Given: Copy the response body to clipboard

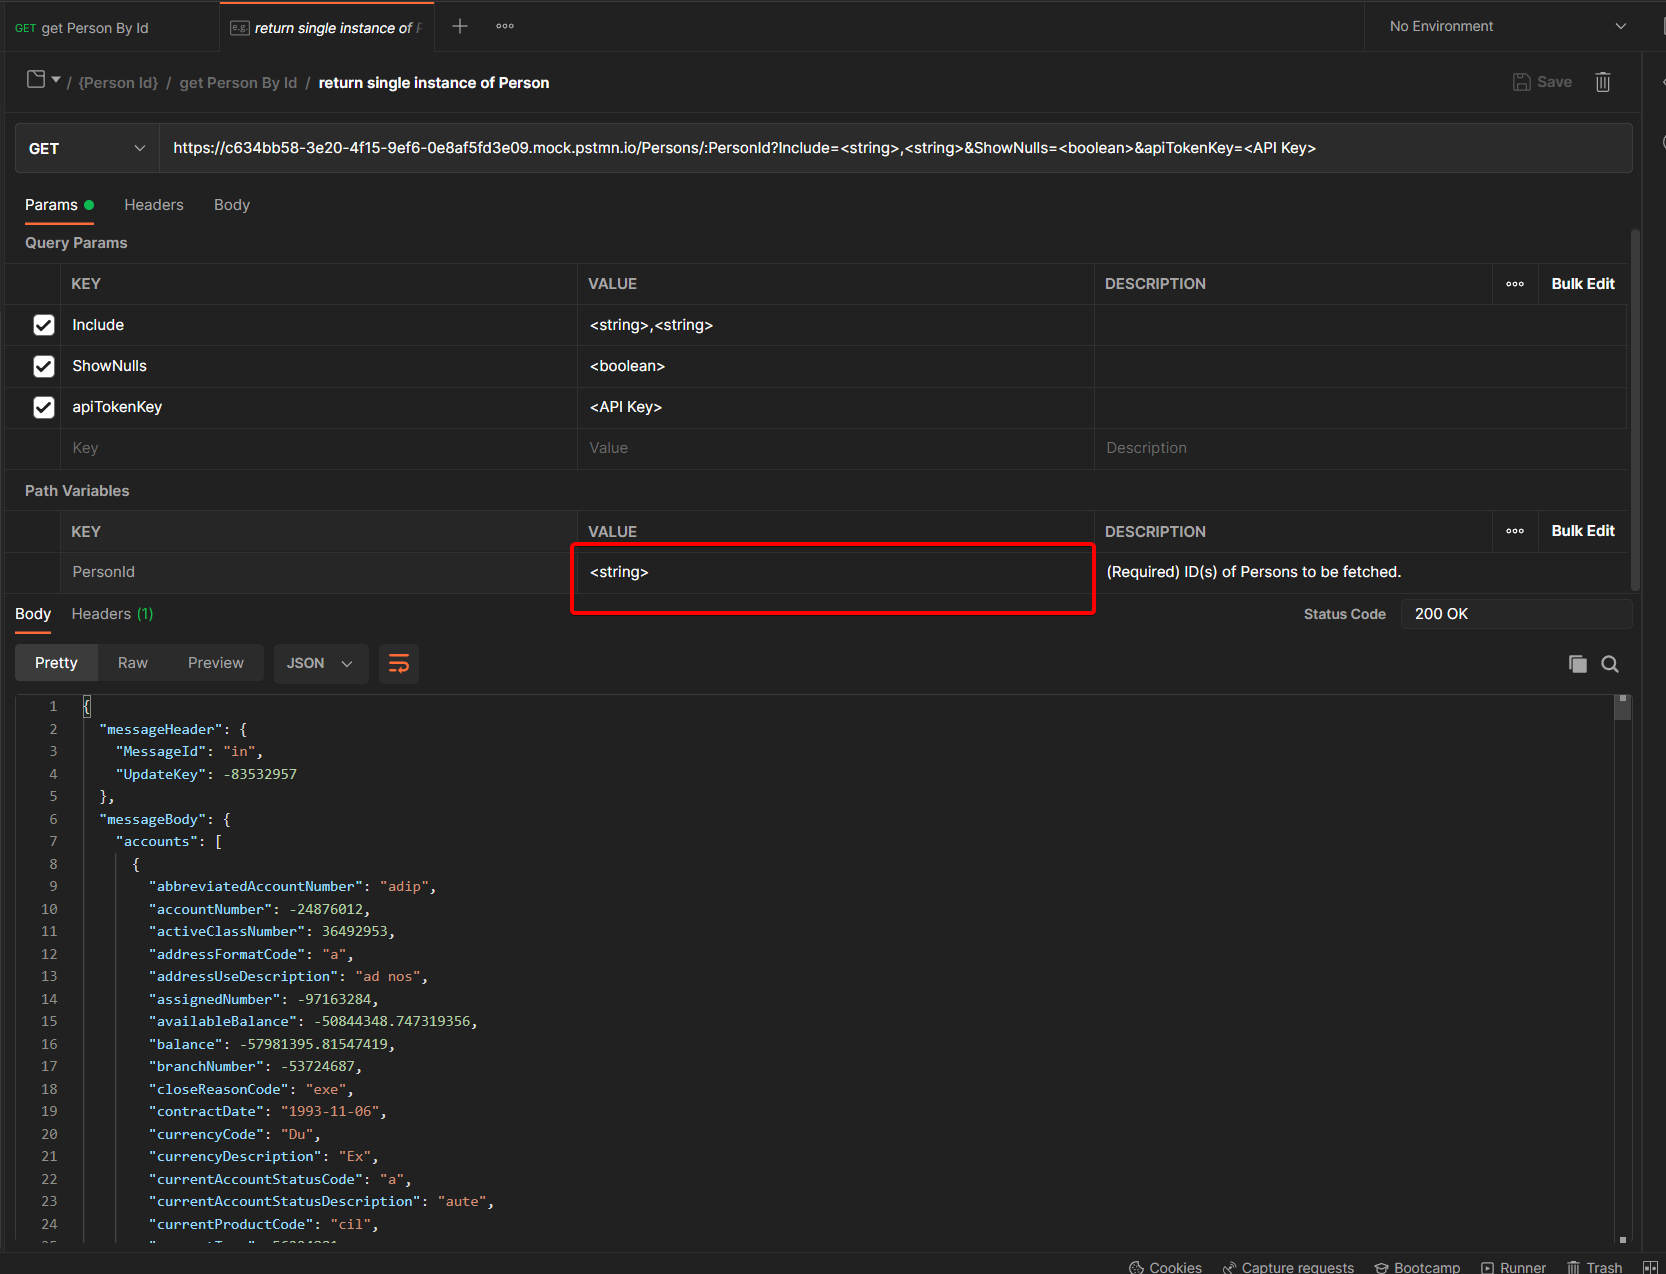Looking at the screenshot, I should (1577, 663).
